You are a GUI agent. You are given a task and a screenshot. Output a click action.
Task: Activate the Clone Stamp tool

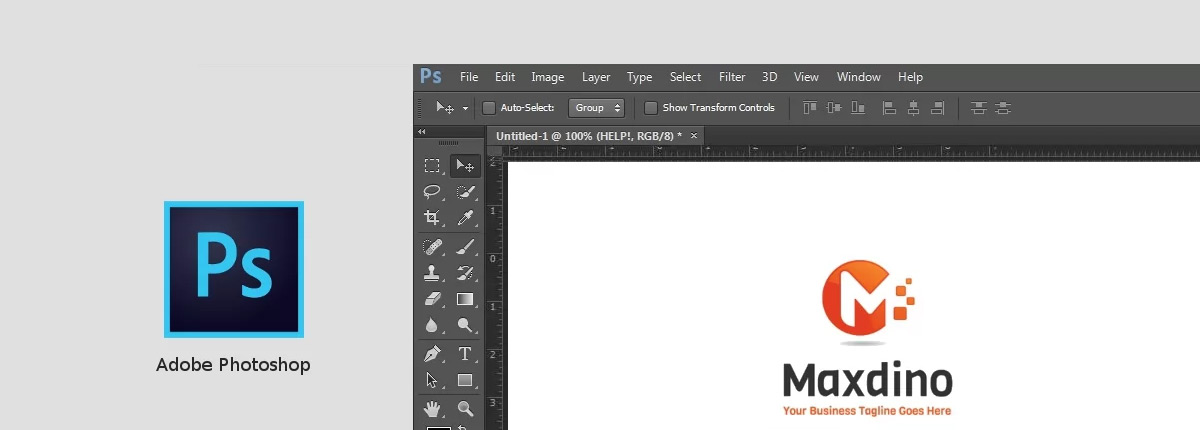pos(432,272)
